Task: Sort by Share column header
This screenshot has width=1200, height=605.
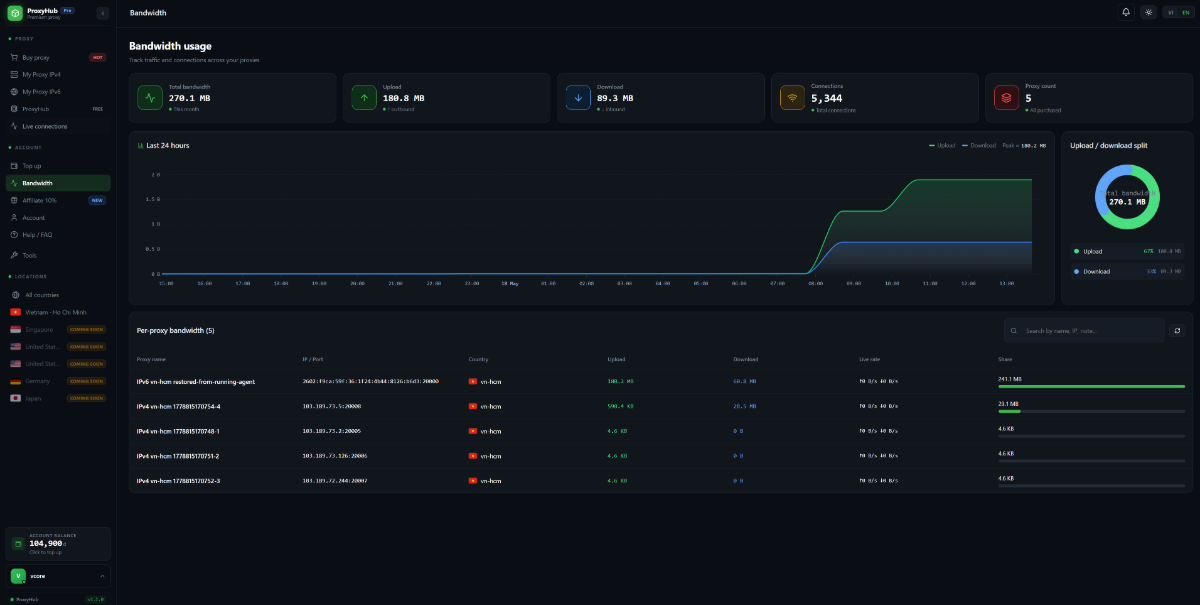Action: (x=1004, y=359)
